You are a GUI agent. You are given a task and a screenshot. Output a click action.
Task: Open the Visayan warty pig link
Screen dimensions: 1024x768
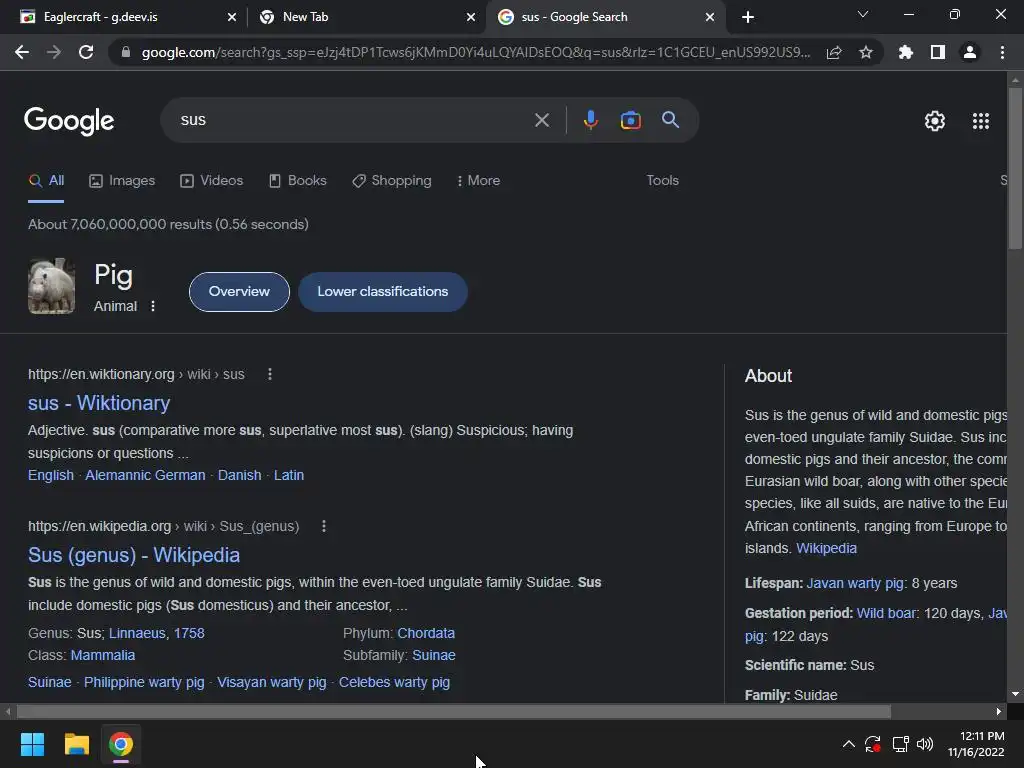(272, 682)
